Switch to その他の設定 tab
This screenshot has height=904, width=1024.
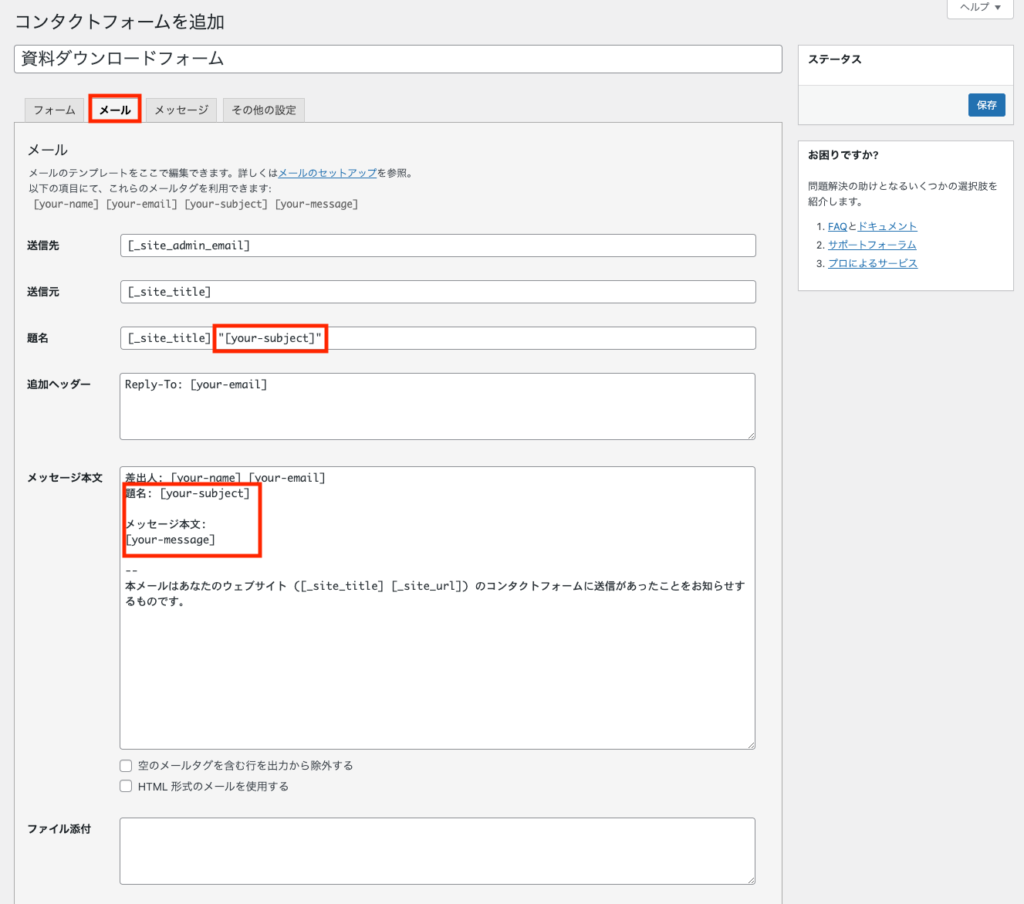263,110
